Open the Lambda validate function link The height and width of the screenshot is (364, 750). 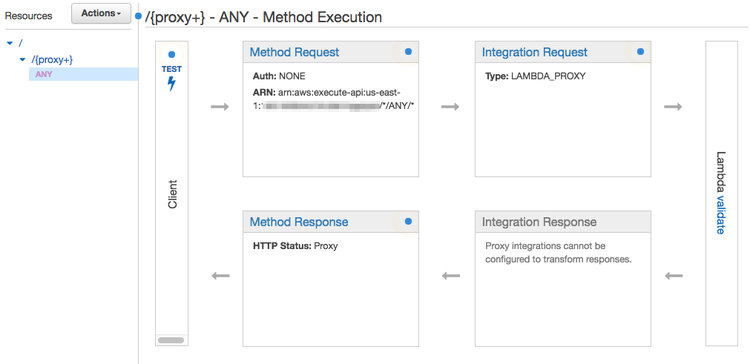(x=721, y=214)
